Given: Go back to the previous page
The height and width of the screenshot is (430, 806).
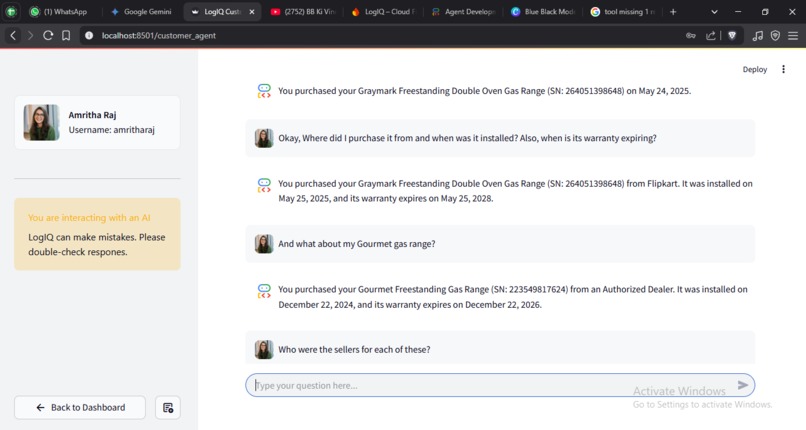Looking at the screenshot, I should 13,35.
